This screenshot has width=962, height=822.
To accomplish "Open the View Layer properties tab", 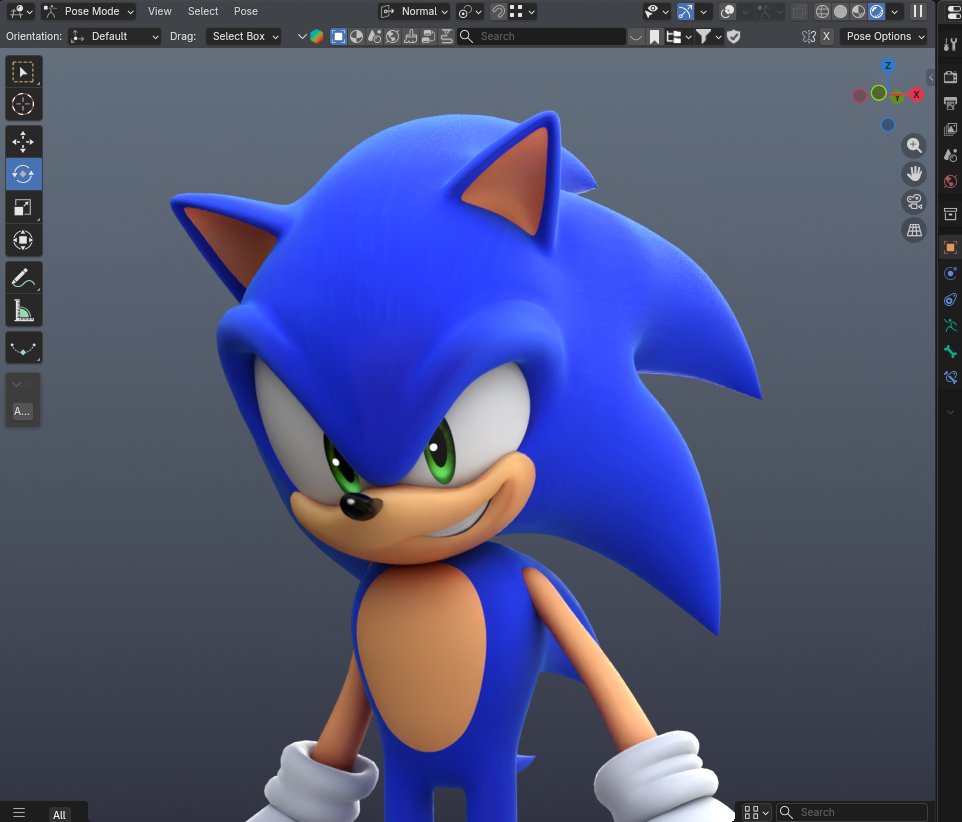I will [x=950, y=129].
